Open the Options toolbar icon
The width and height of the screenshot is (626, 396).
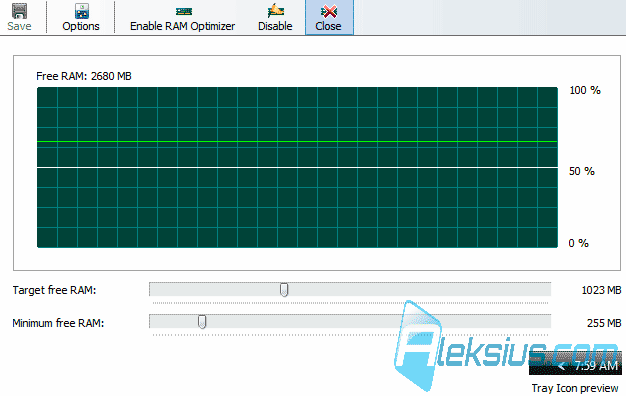tap(82, 11)
